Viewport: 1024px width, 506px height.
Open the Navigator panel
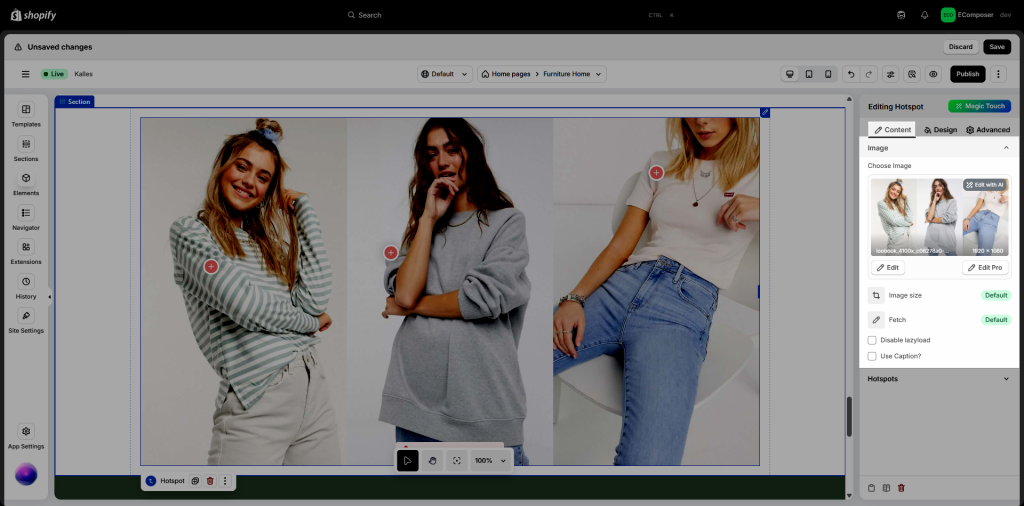point(26,217)
